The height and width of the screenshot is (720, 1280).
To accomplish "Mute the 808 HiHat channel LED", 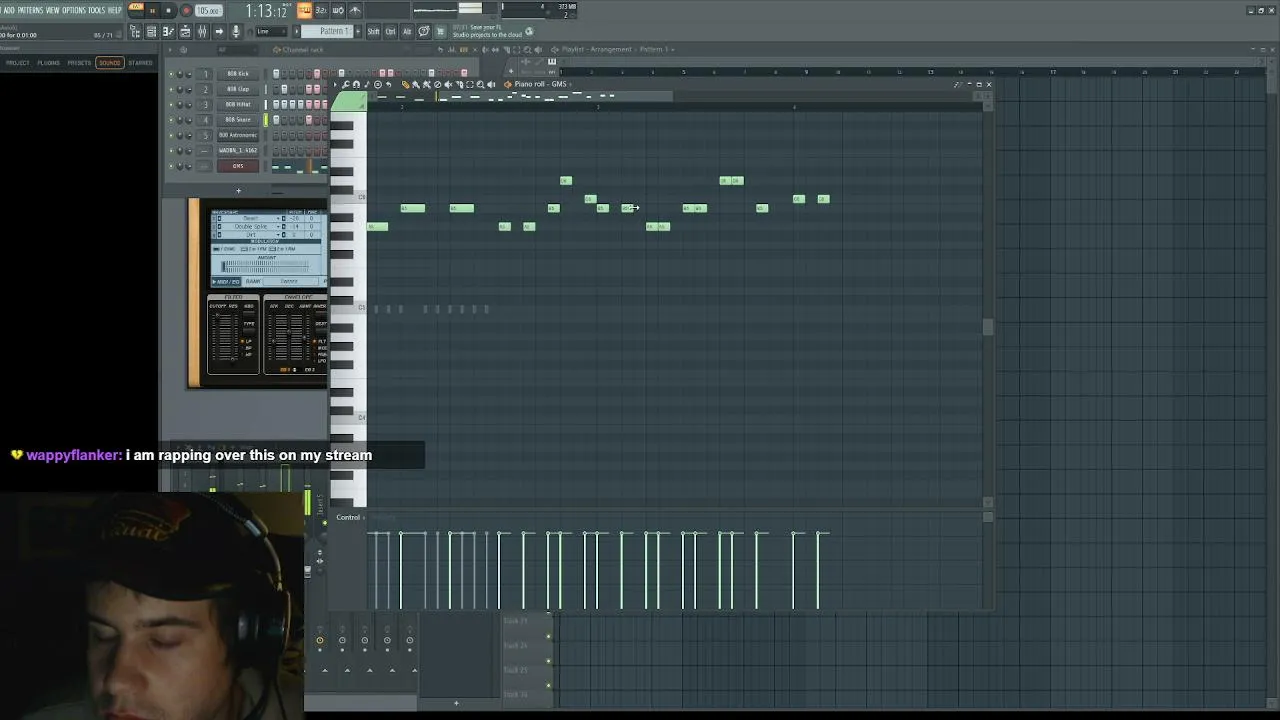I will [x=171, y=104].
